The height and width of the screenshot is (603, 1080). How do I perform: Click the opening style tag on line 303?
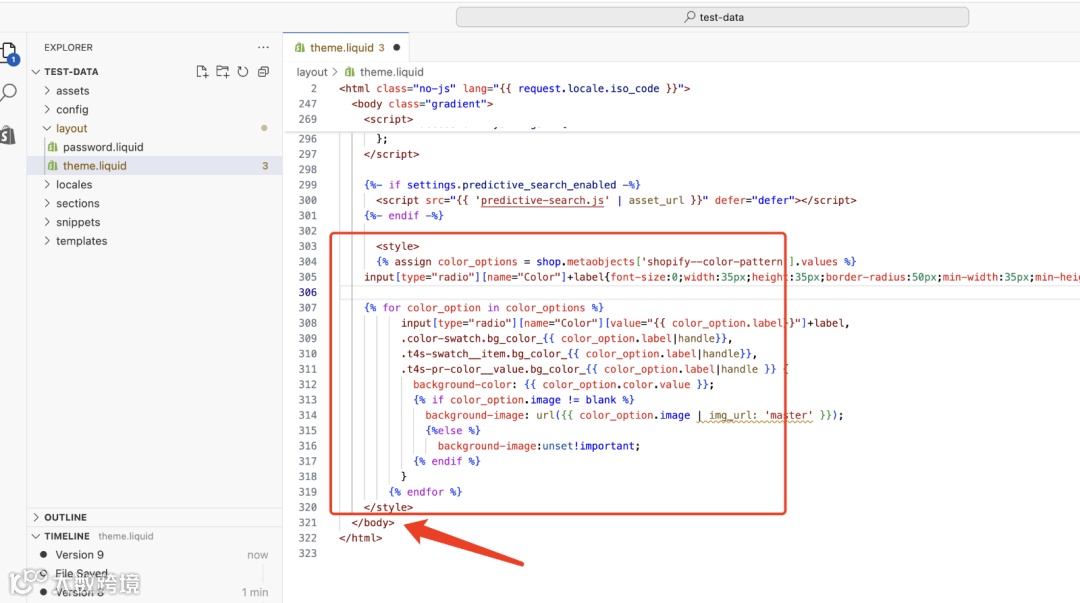[397, 246]
